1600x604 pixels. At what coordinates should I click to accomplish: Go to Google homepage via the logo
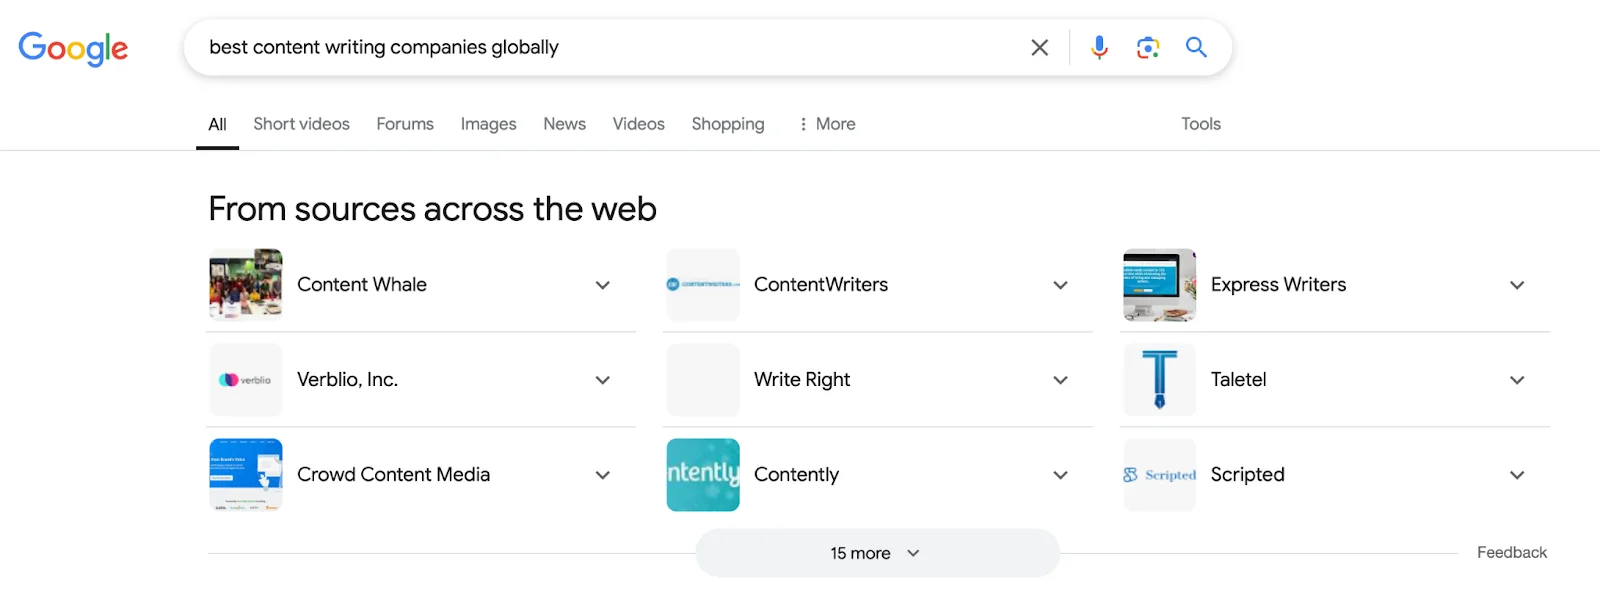(73, 48)
